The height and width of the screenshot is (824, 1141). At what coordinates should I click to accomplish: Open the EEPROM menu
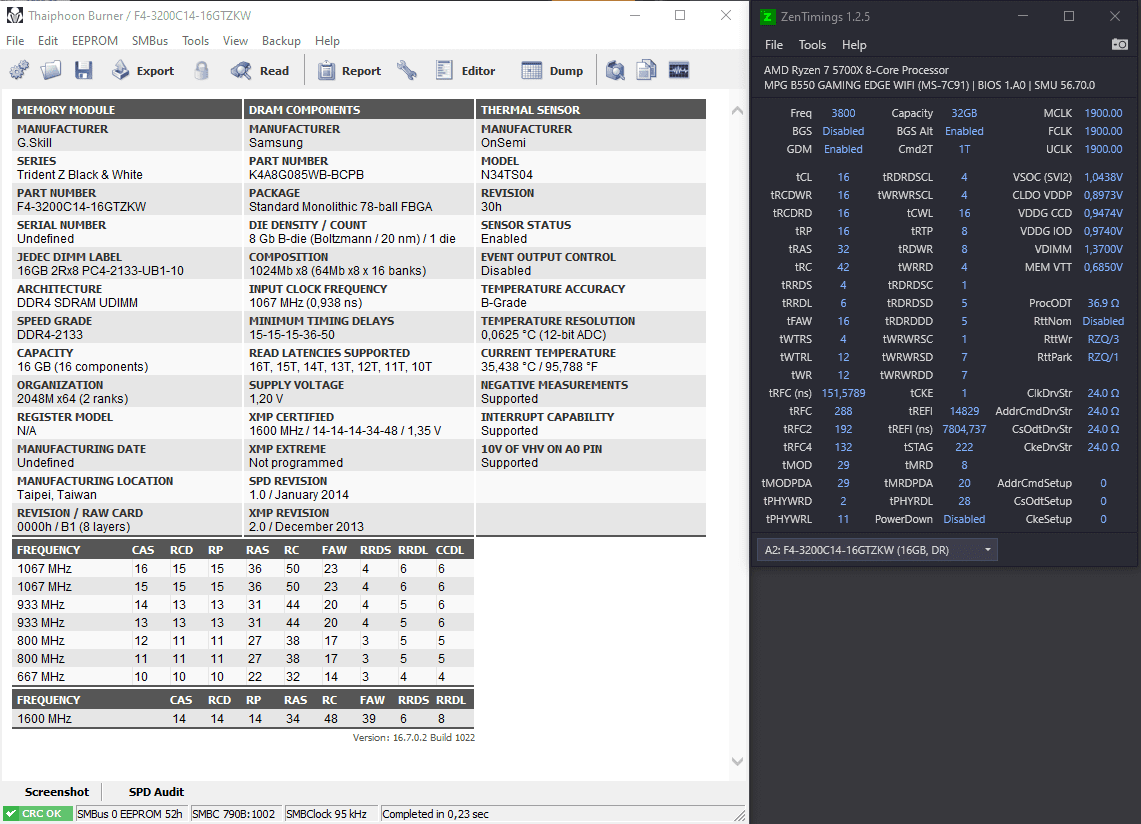(95, 41)
